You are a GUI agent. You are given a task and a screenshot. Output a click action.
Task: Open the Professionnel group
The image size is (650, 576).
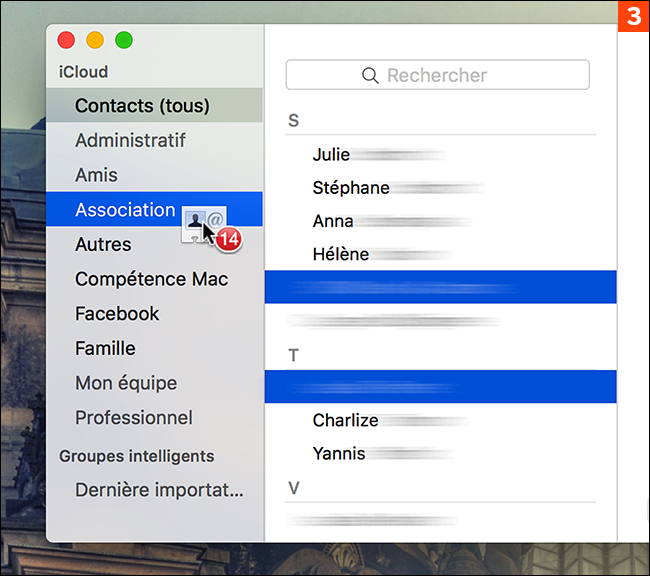[134, 418]
